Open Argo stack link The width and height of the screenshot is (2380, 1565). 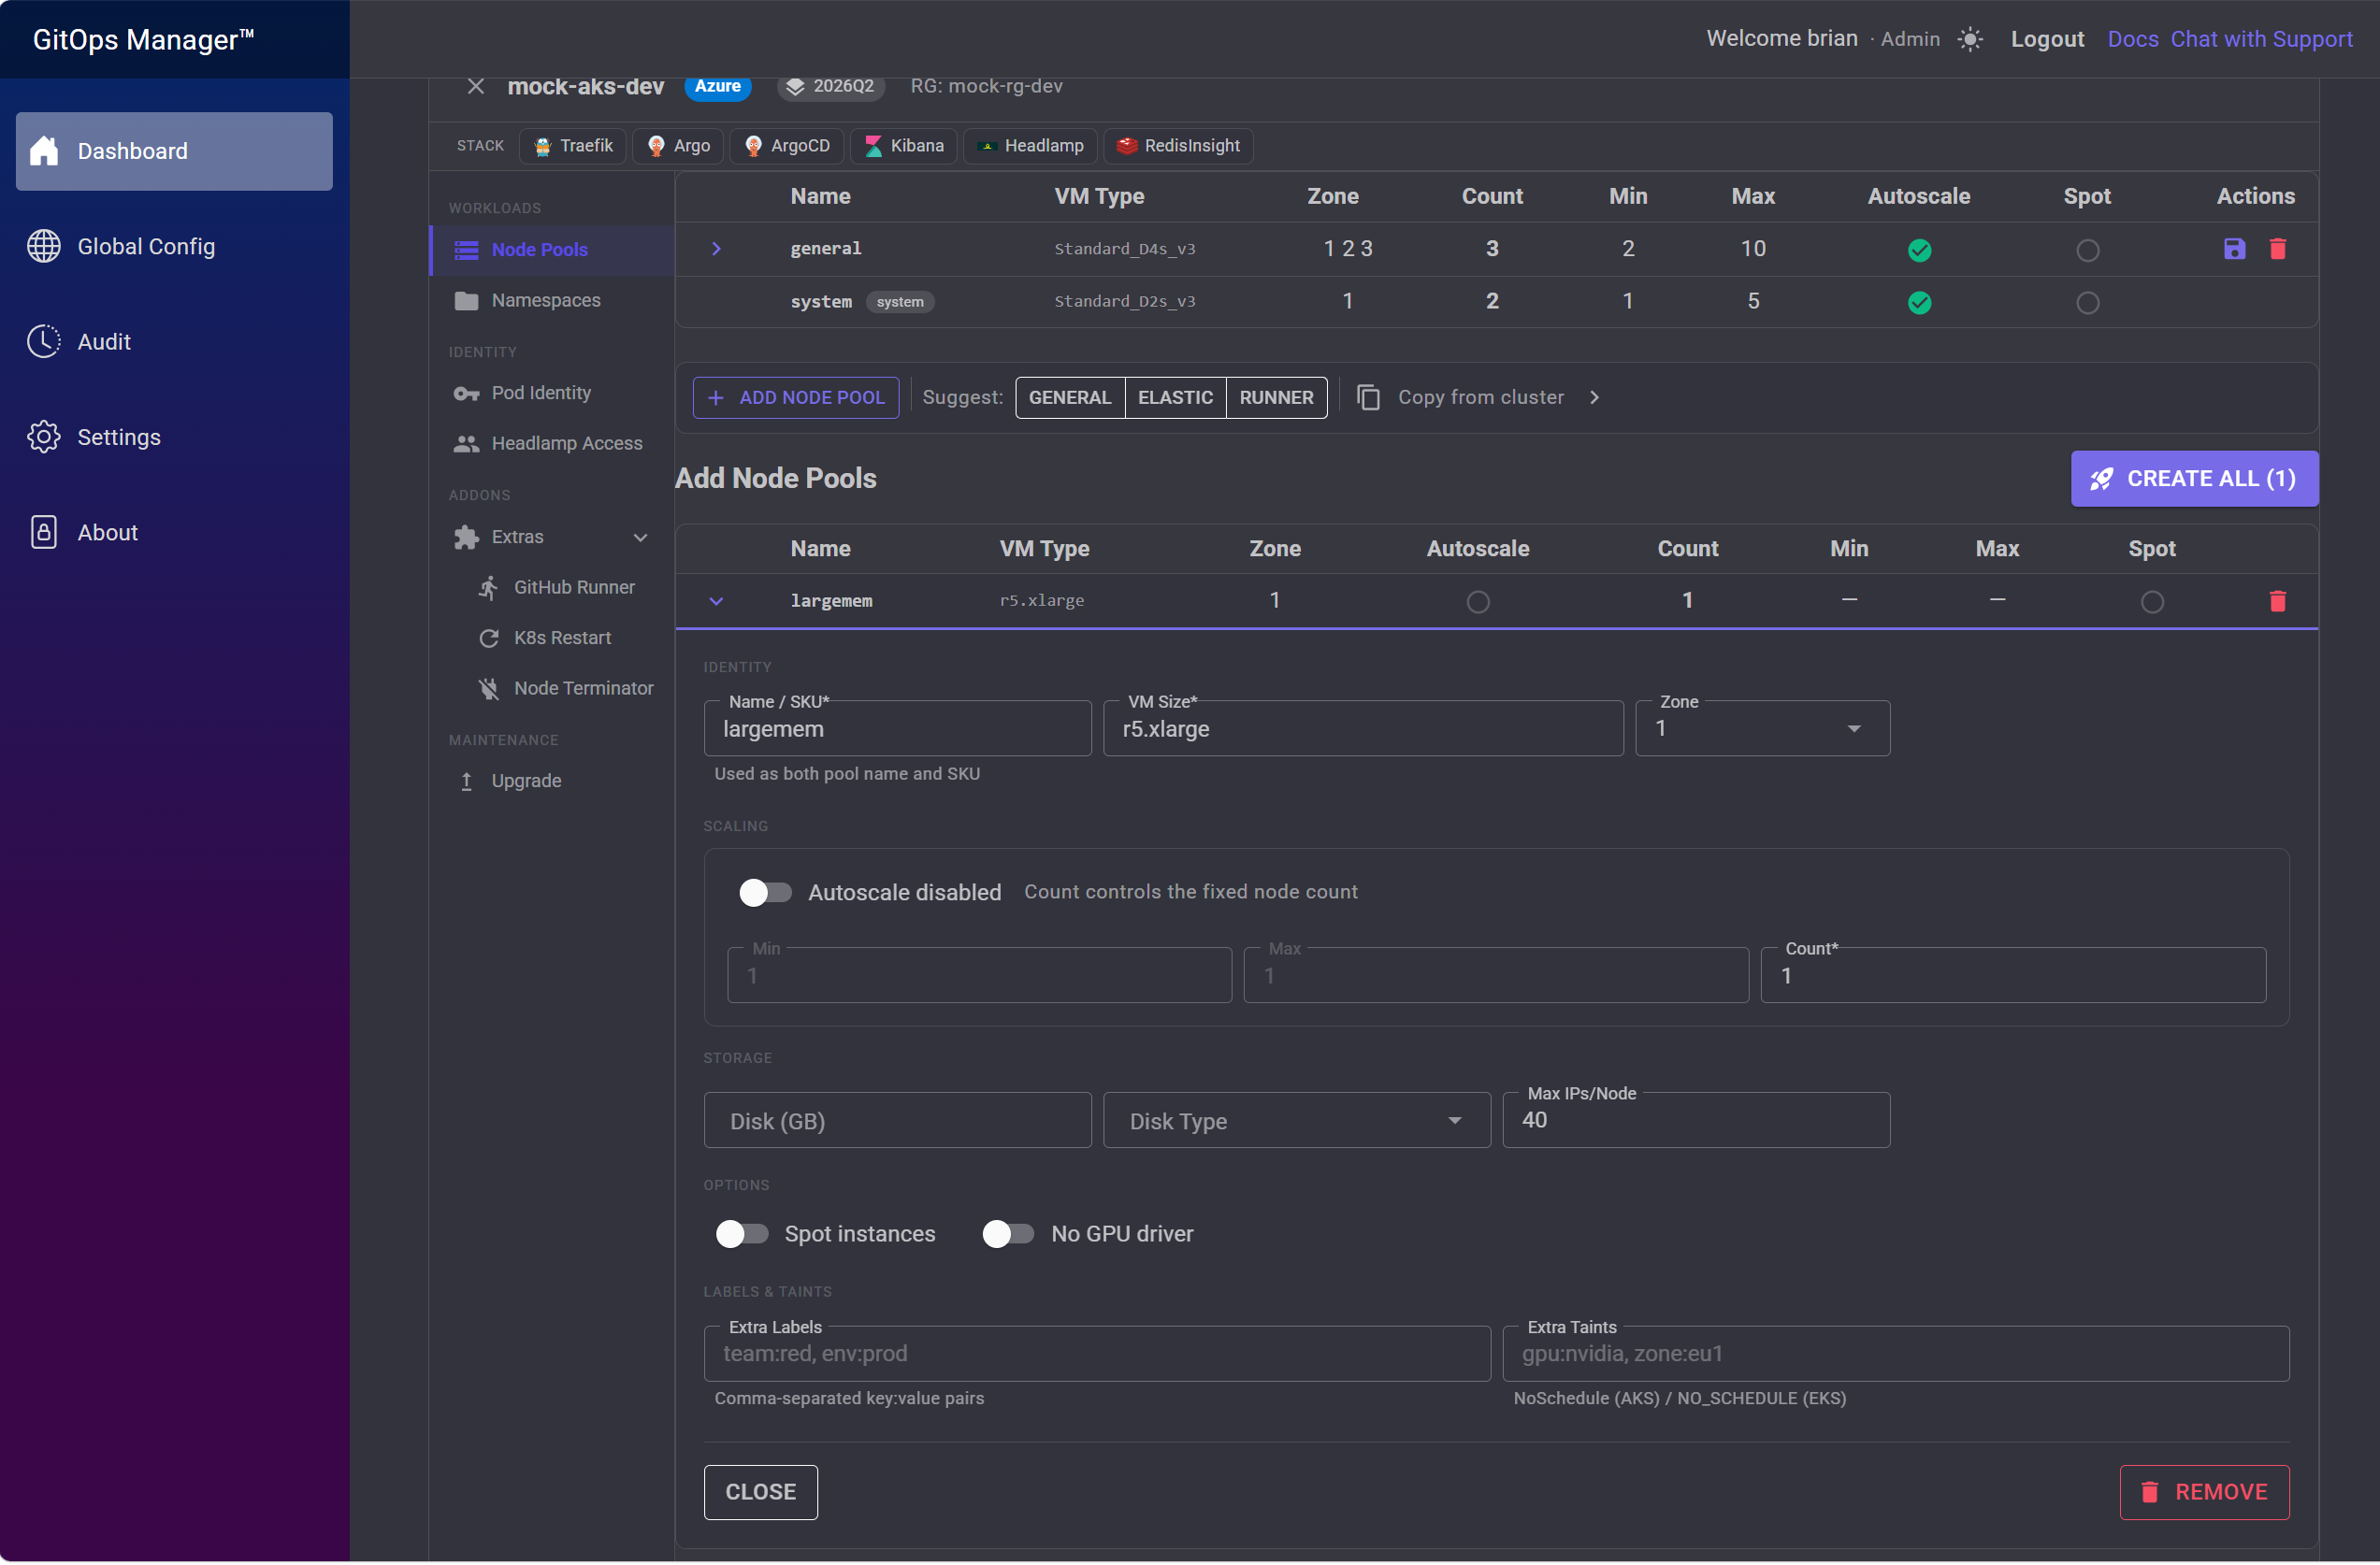coord(679,146)
